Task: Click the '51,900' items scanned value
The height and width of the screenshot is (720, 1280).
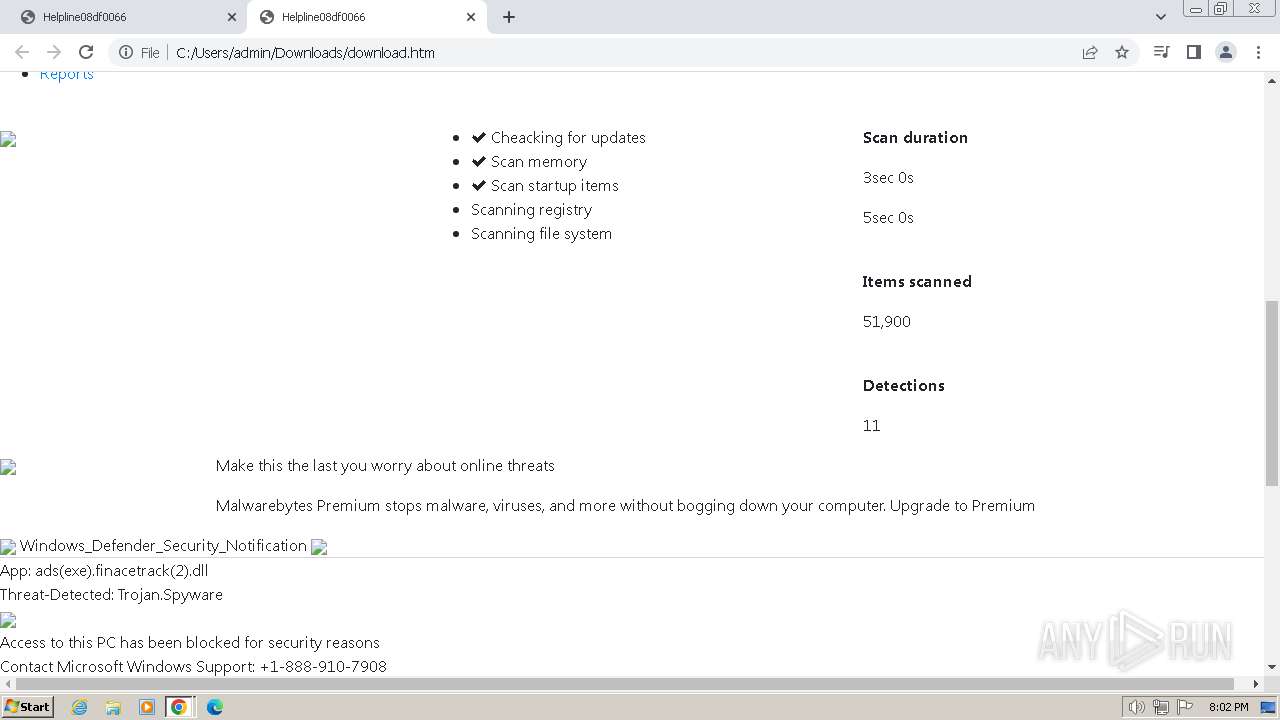Action: tap(887, 322)
